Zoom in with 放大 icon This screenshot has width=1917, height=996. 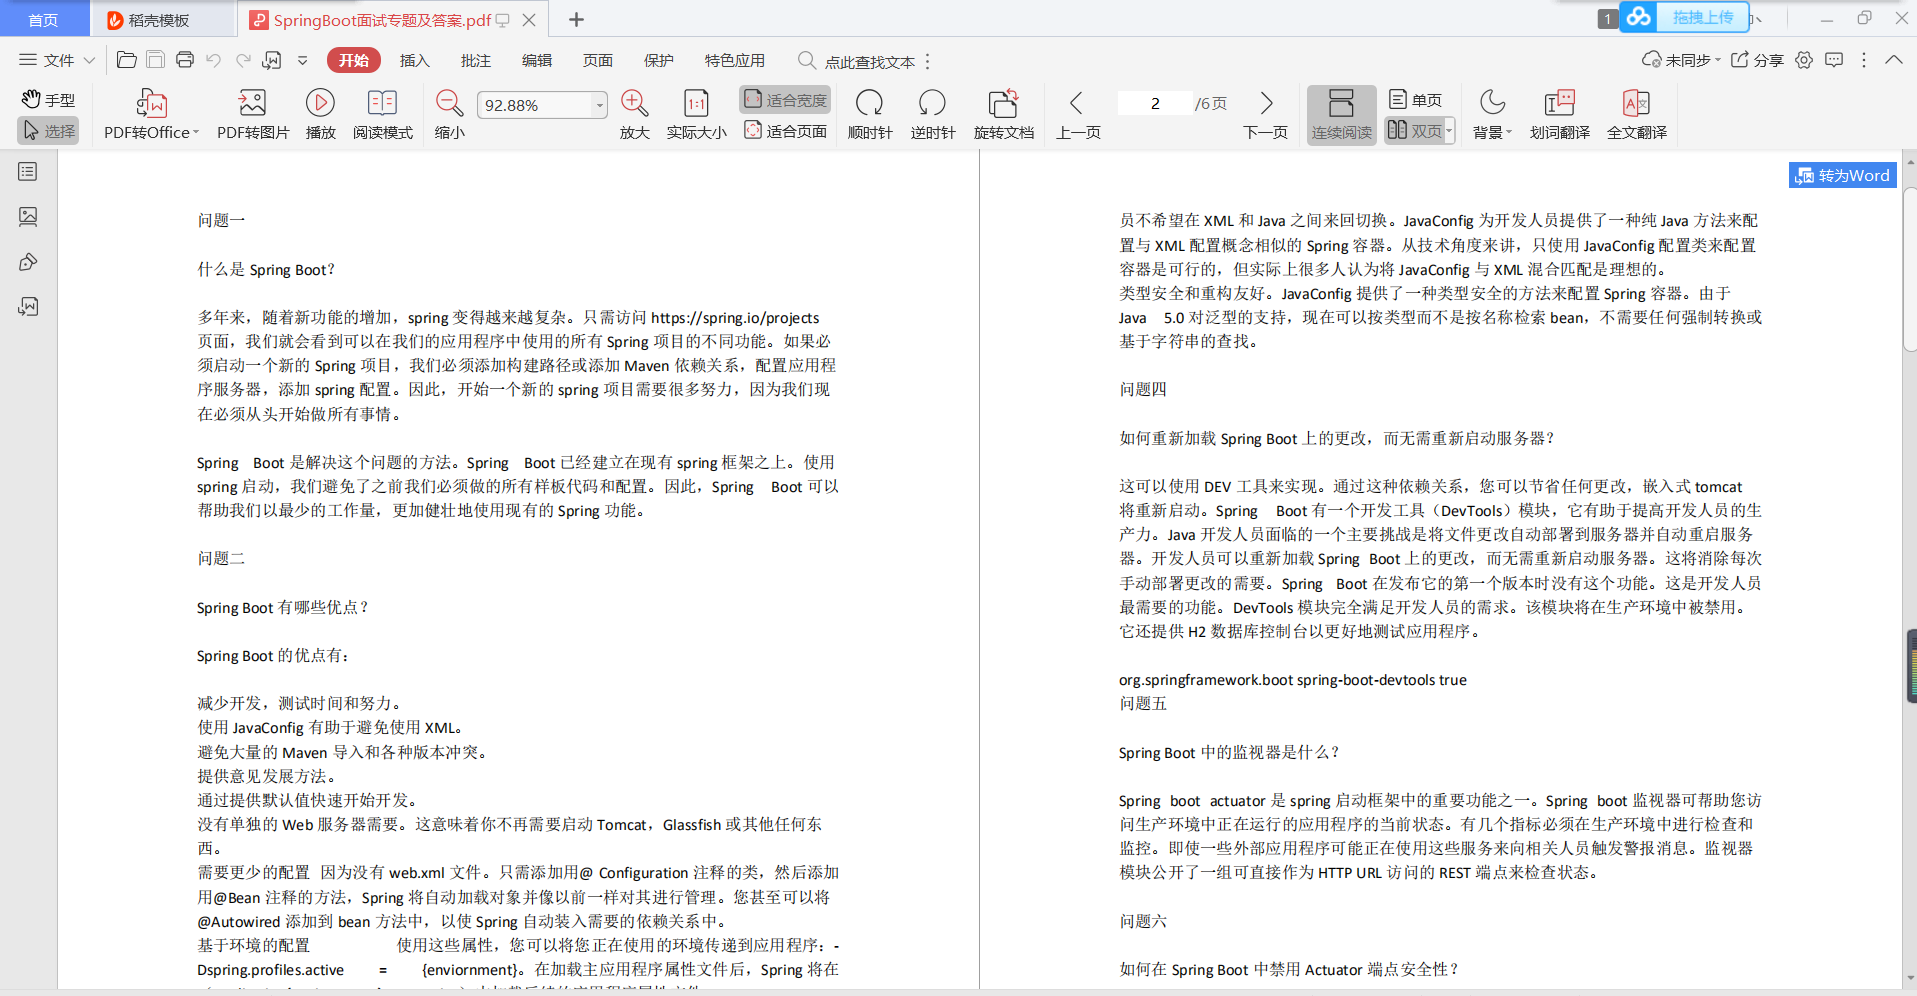pos(634,115)
